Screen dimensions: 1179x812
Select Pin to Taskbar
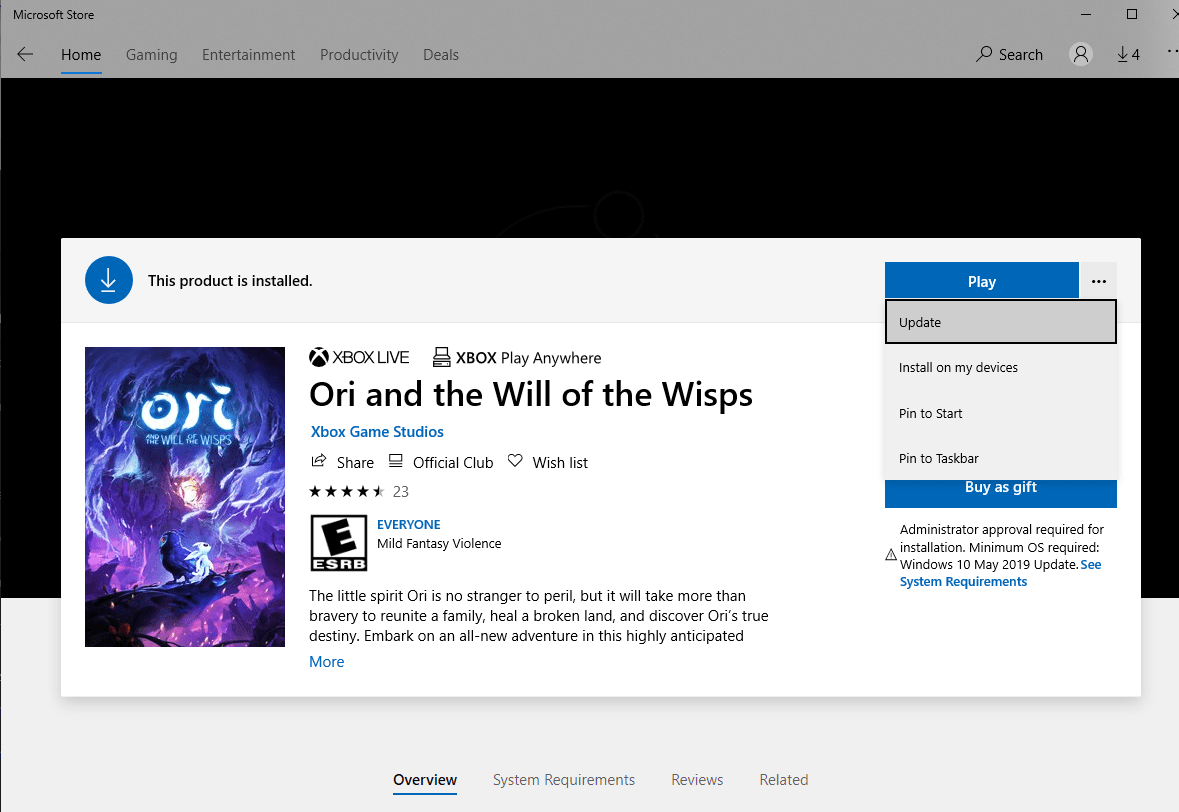click(1001, 458)
